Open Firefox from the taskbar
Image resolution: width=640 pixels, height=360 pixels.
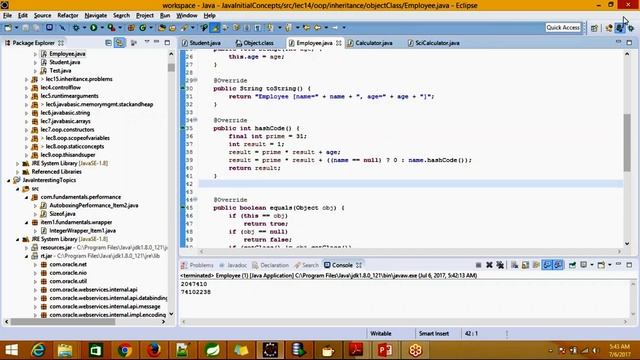(x=154, y=350)
